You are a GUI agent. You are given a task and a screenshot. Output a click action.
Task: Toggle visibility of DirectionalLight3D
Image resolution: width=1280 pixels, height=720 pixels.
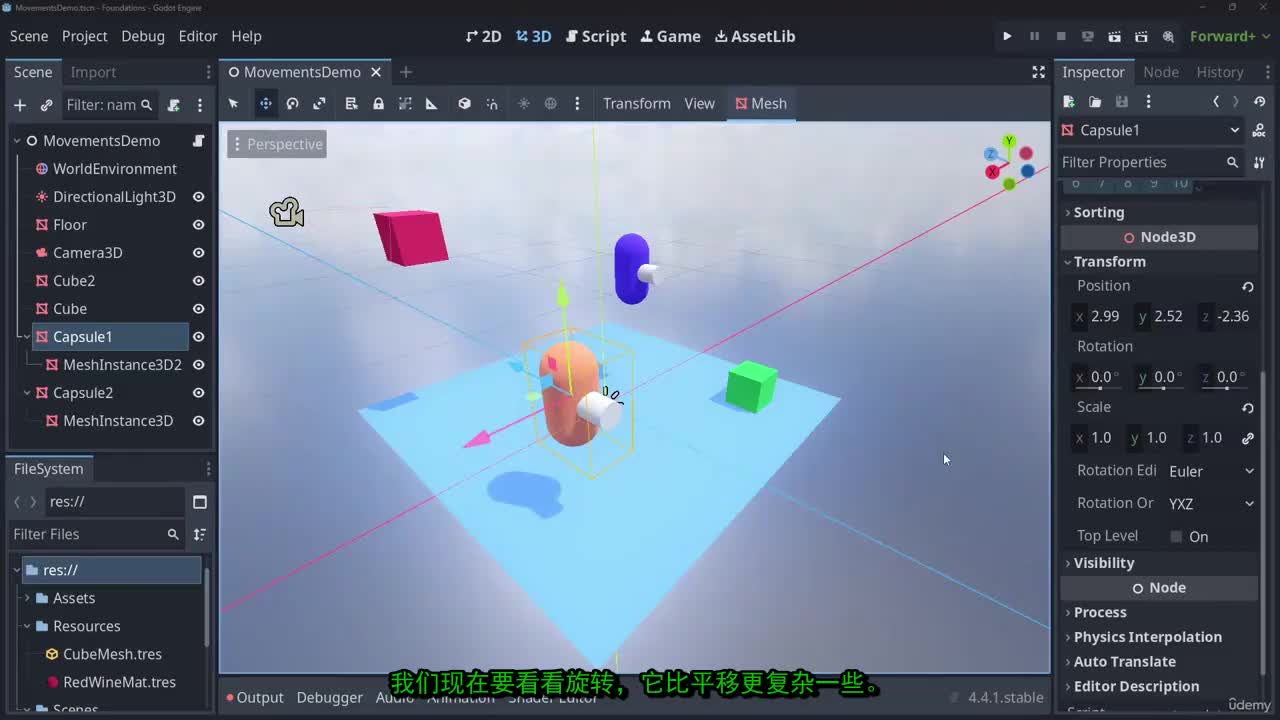[198, 197]
